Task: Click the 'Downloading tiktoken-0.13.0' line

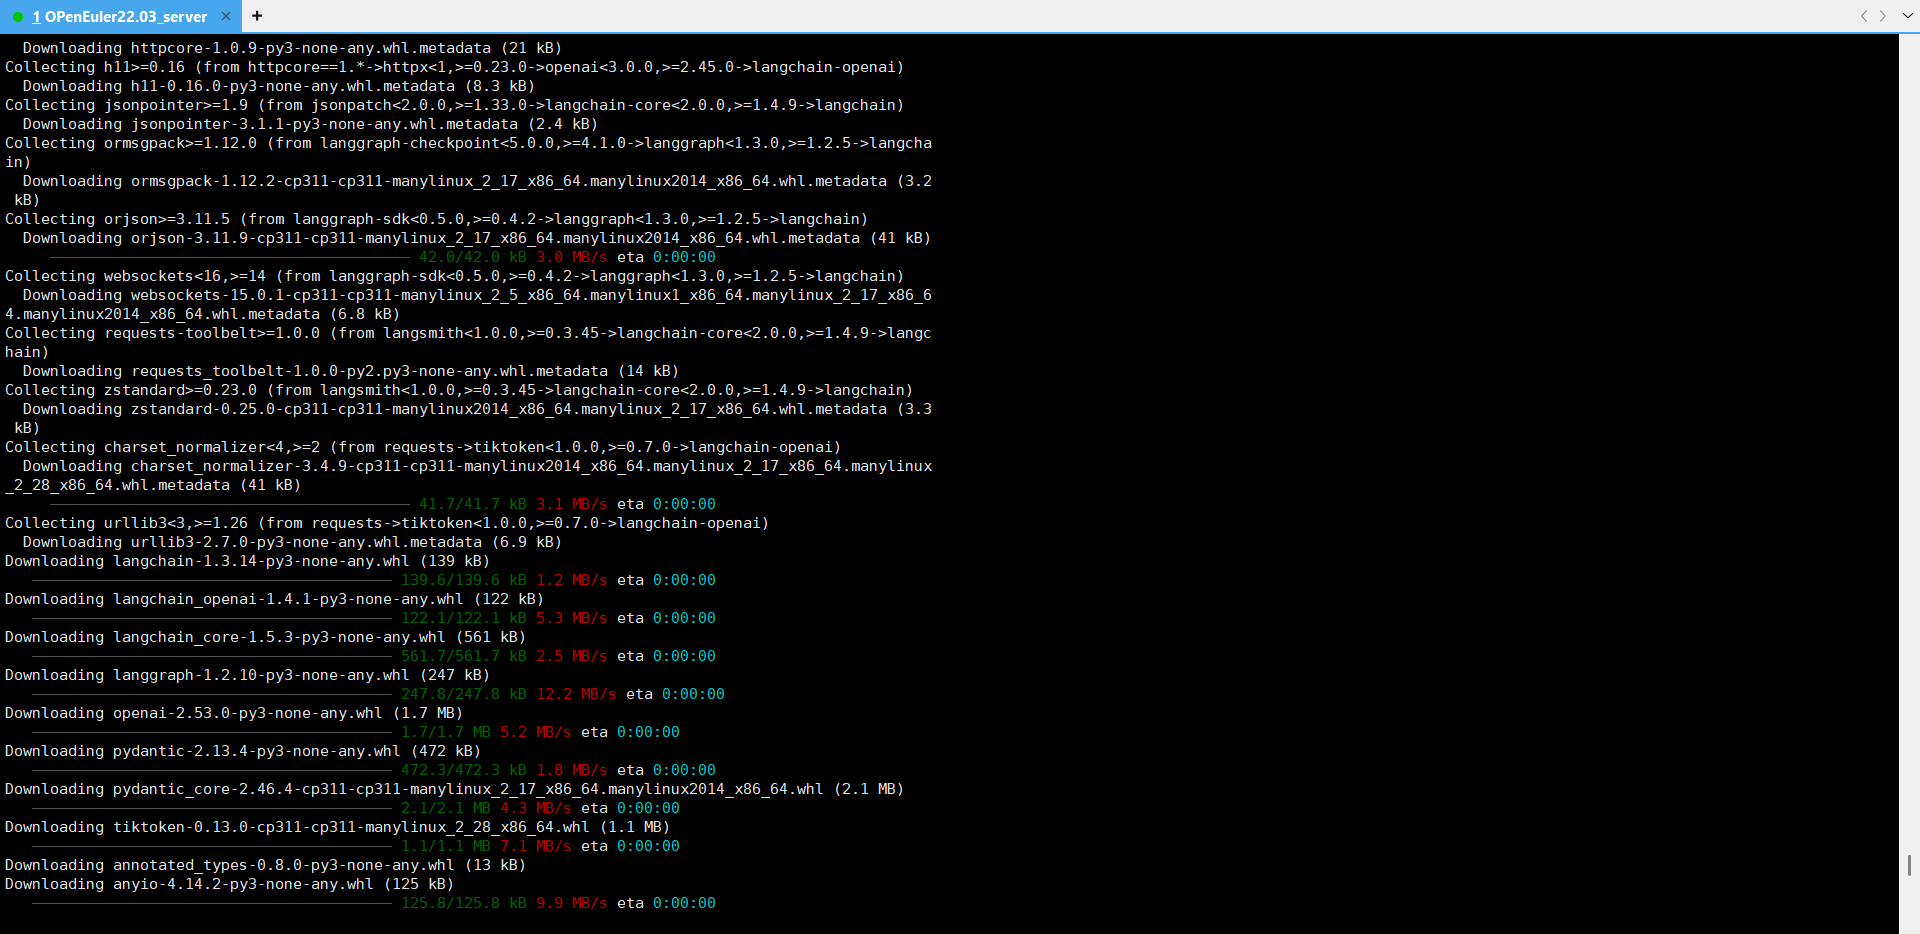Action: pos(337,827)
